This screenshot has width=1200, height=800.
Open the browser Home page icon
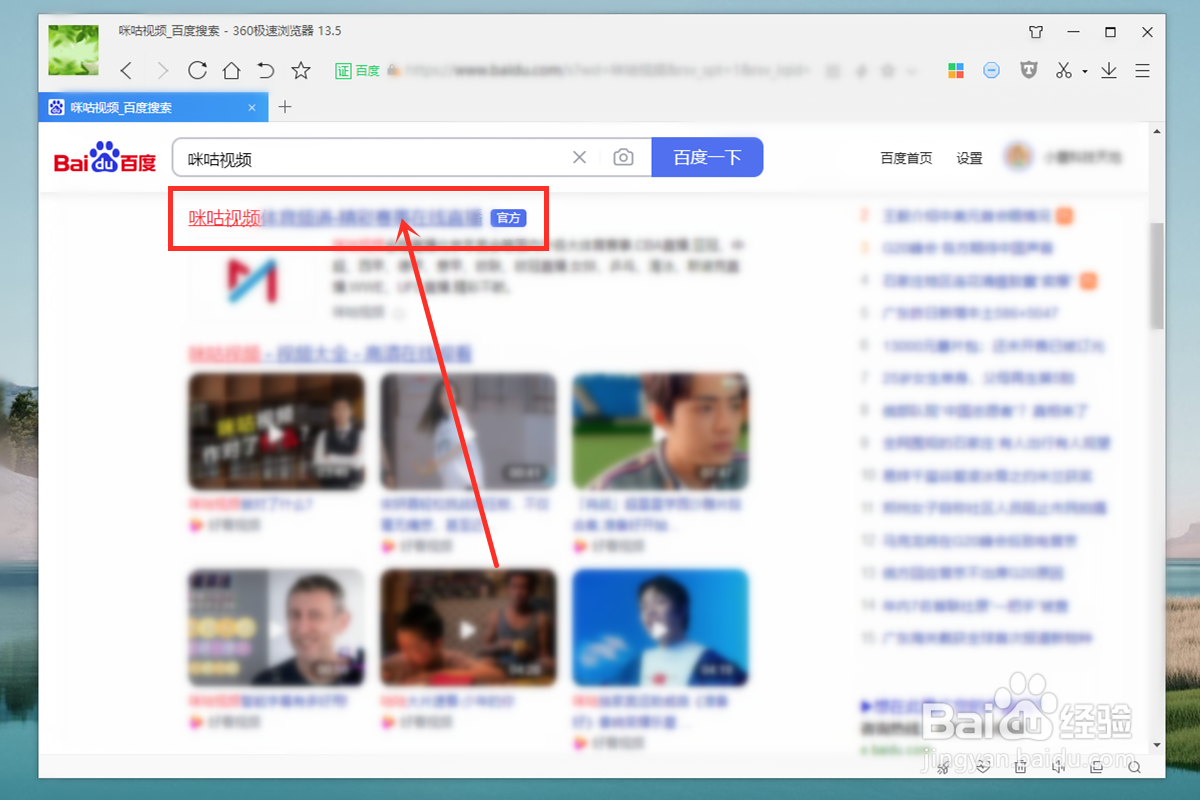click(x=231, y=70)
